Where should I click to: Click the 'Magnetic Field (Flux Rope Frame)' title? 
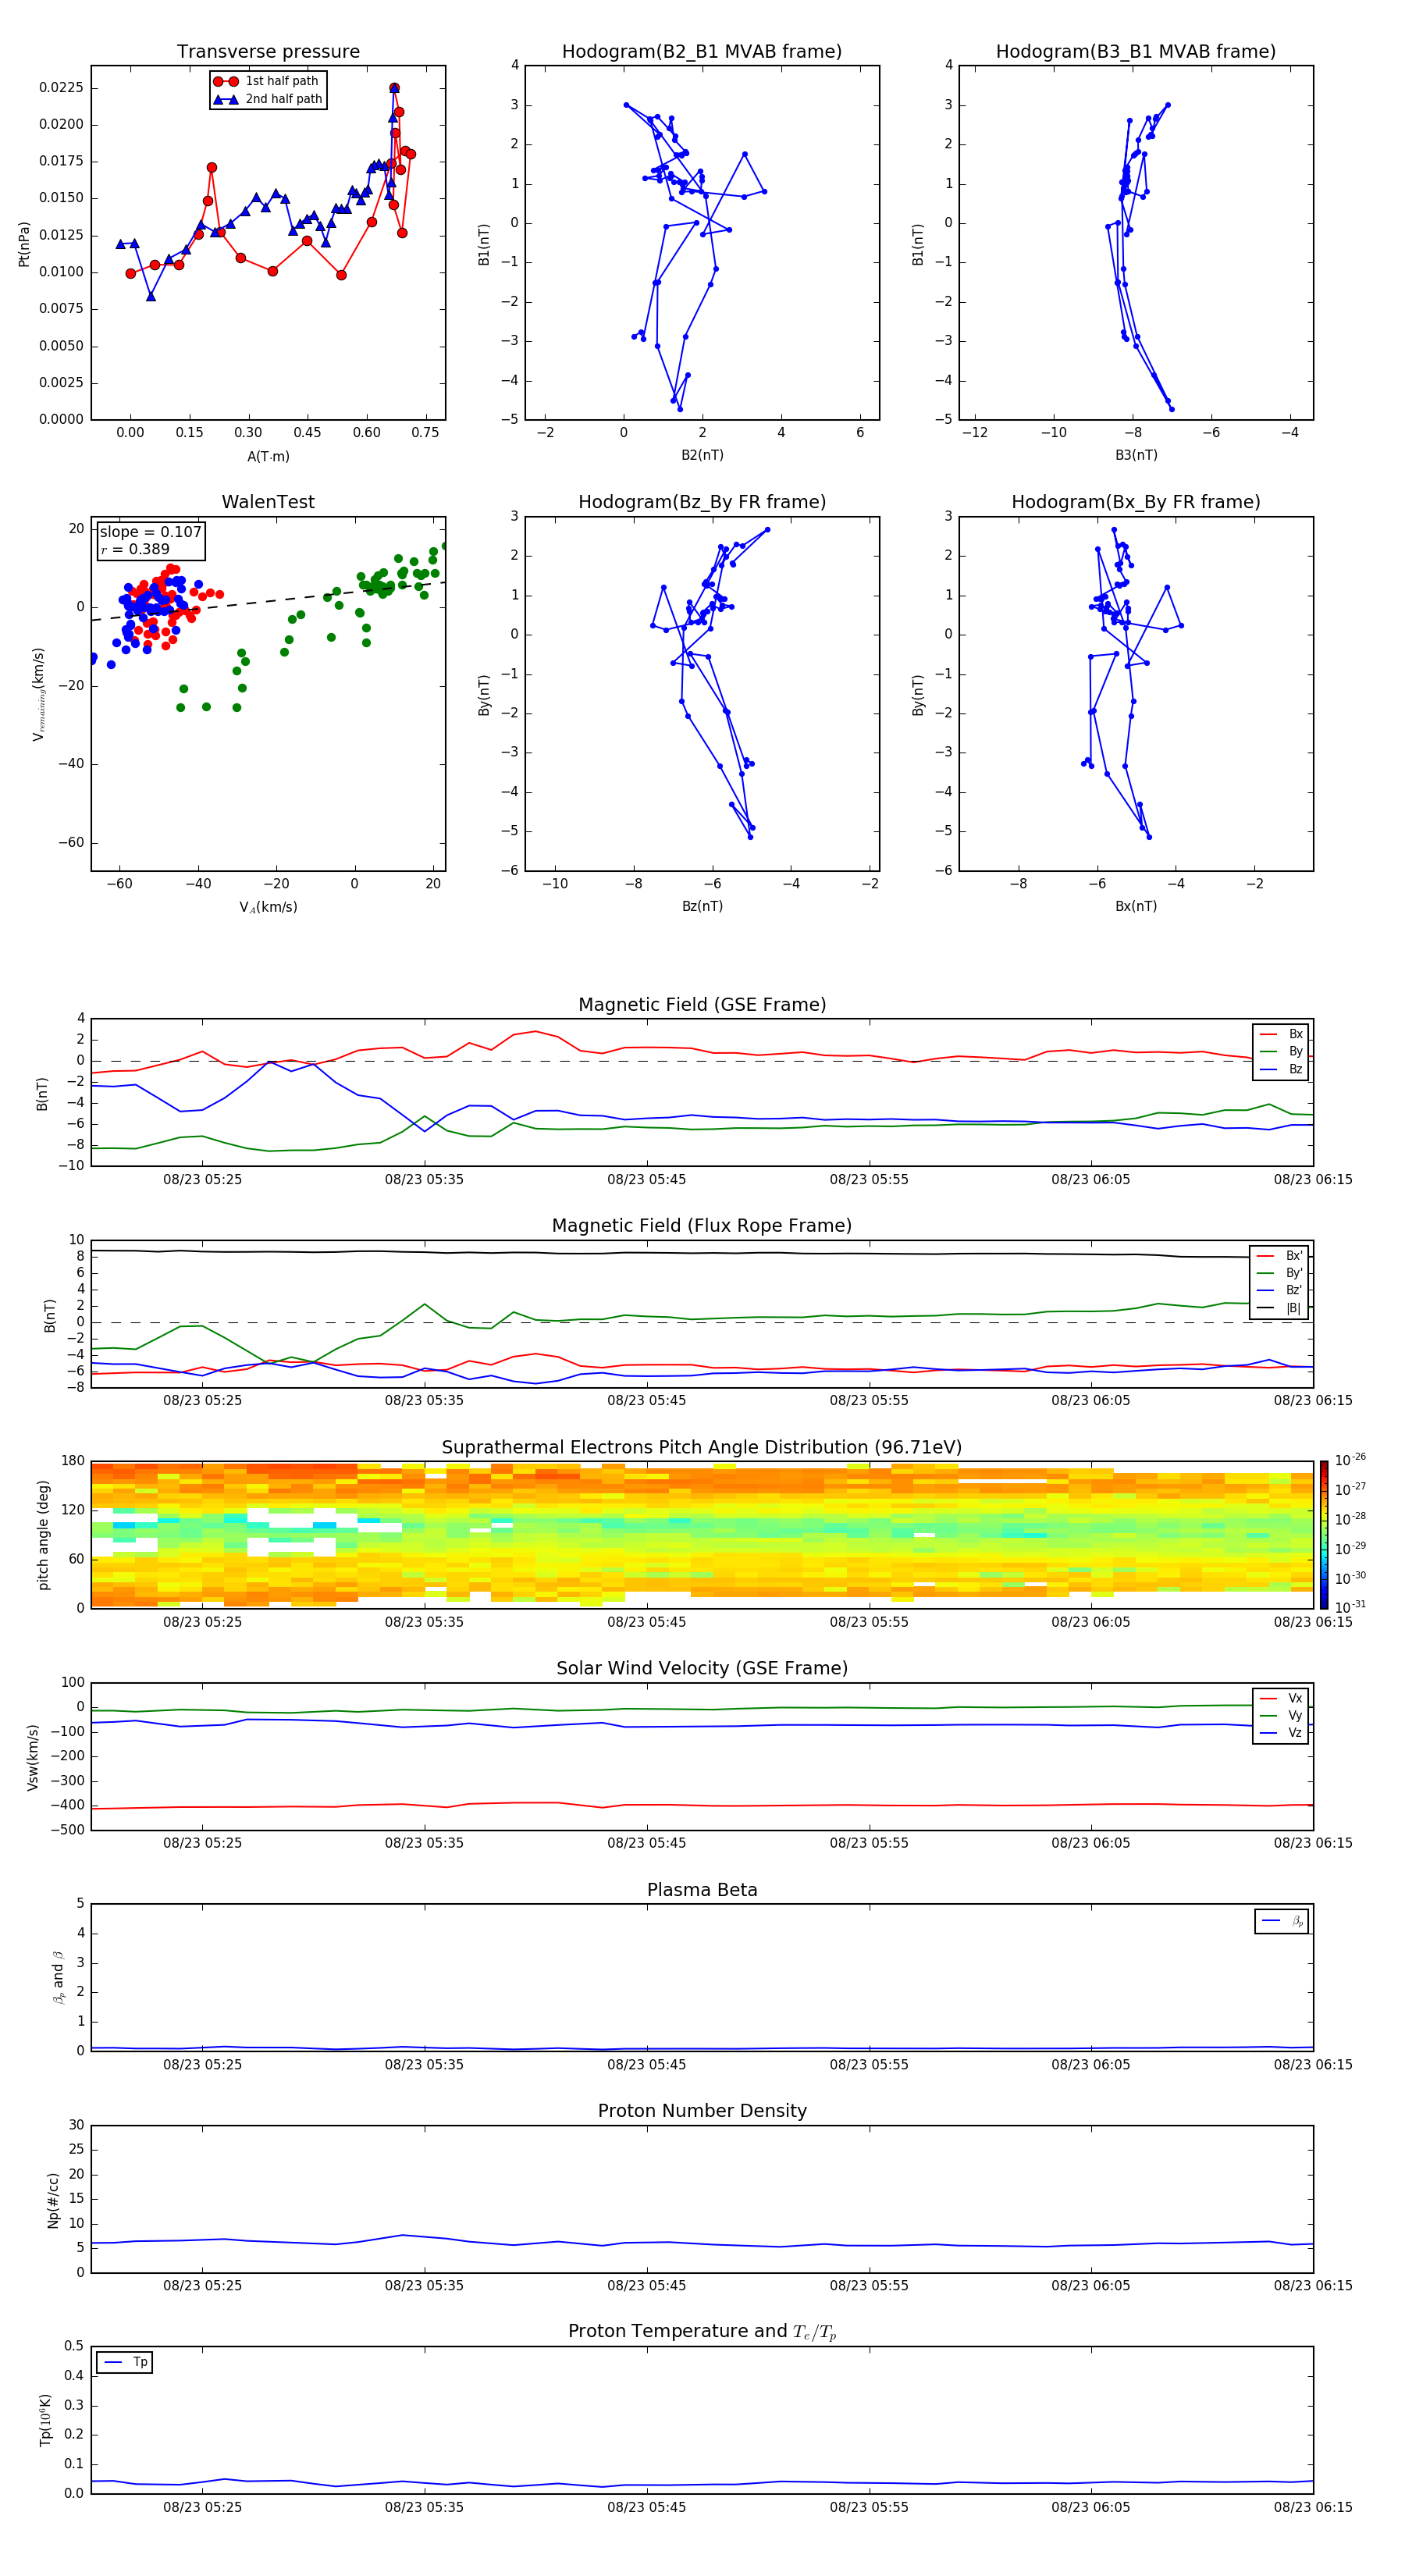click(702, 1226)
